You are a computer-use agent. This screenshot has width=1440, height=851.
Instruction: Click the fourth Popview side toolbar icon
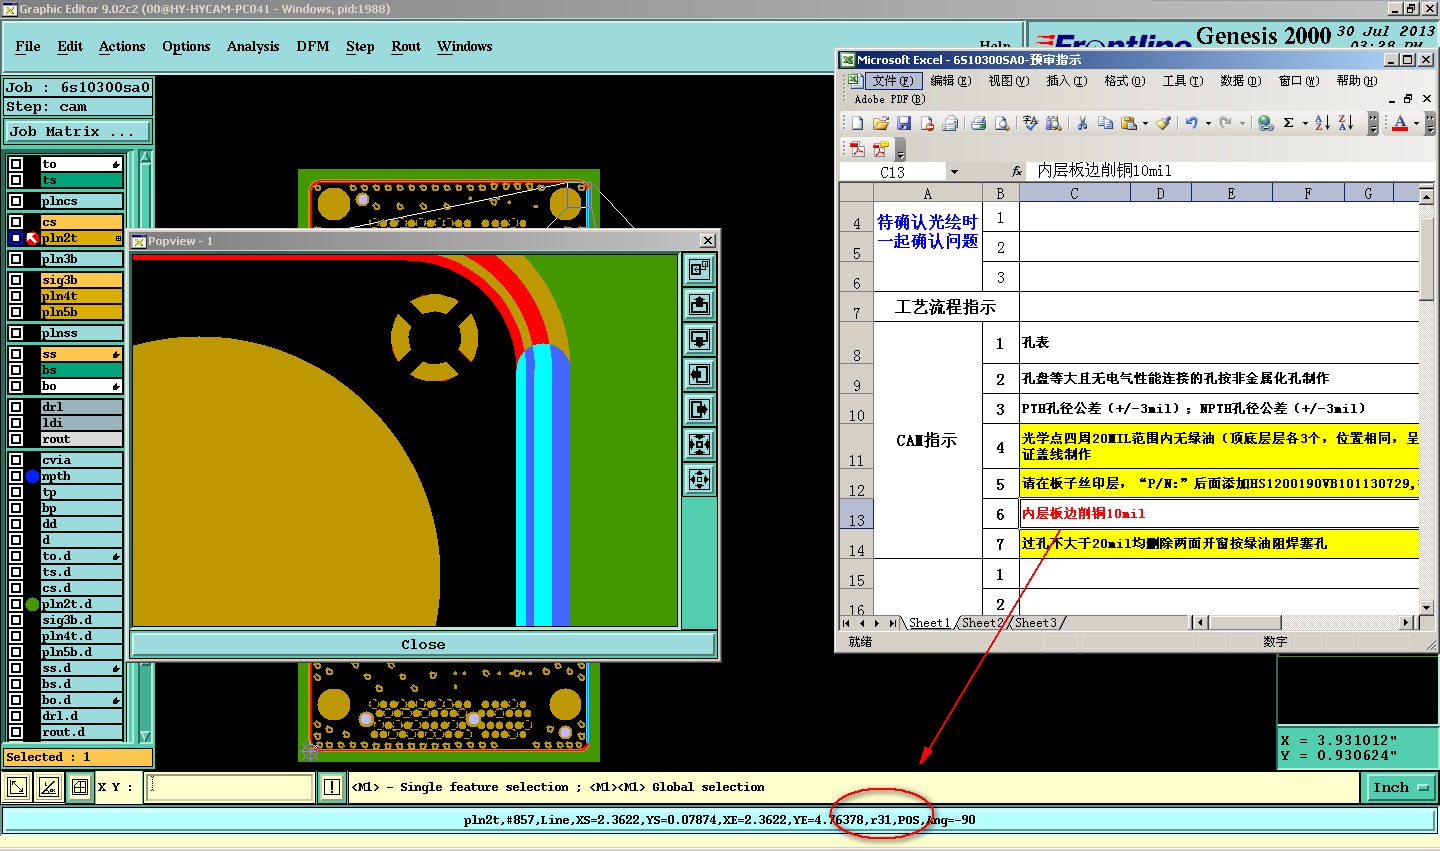pyautogui.click(x=700, y=374)
